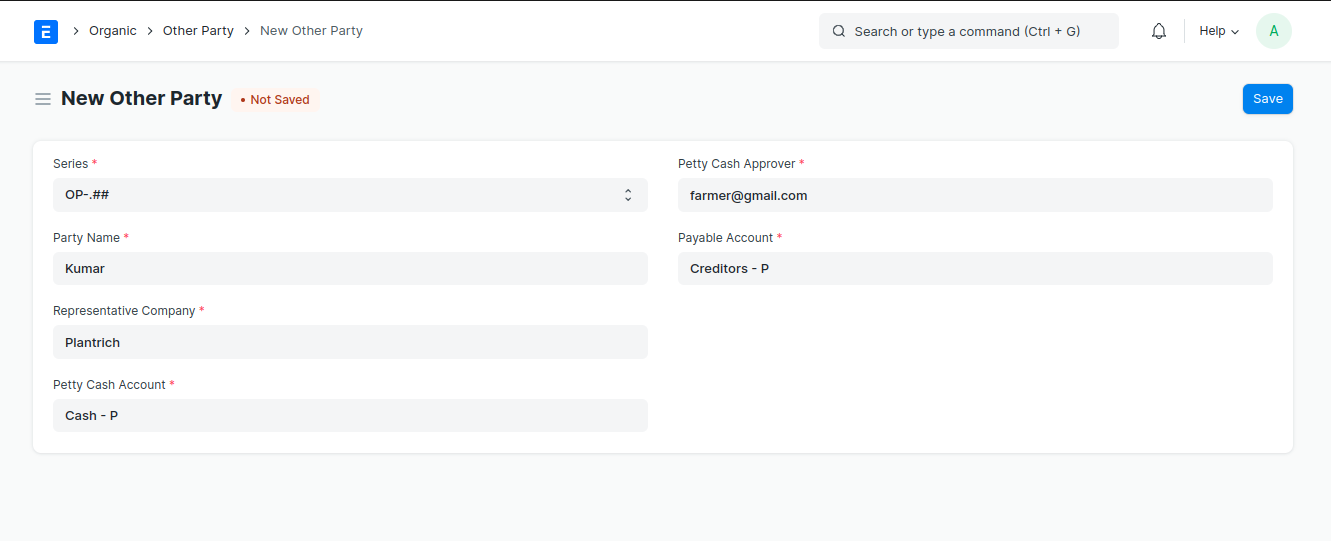Edit the Payable Account field
Viewport: 1331px width, 541px height.
[x=975, y=268]
